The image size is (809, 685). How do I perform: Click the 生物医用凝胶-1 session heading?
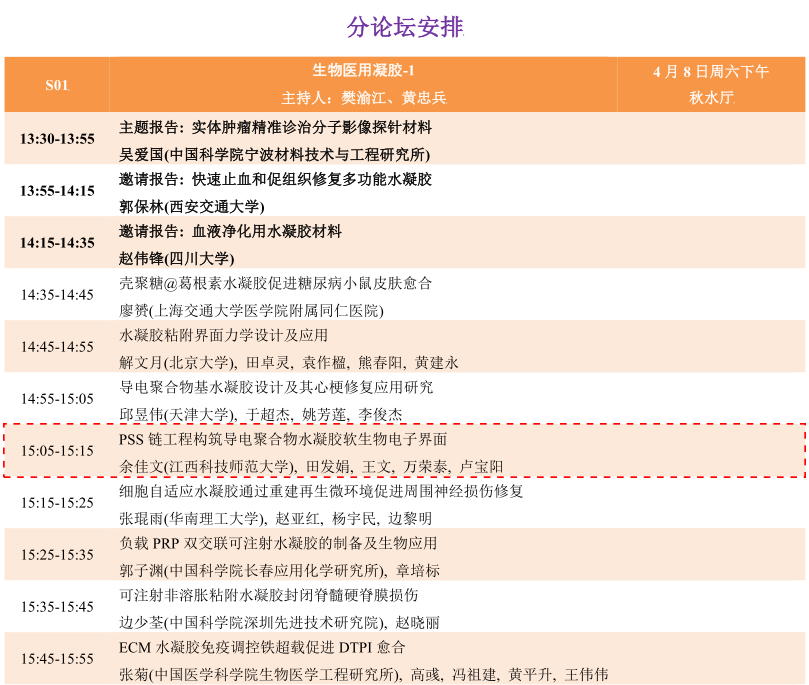(363, 71)
